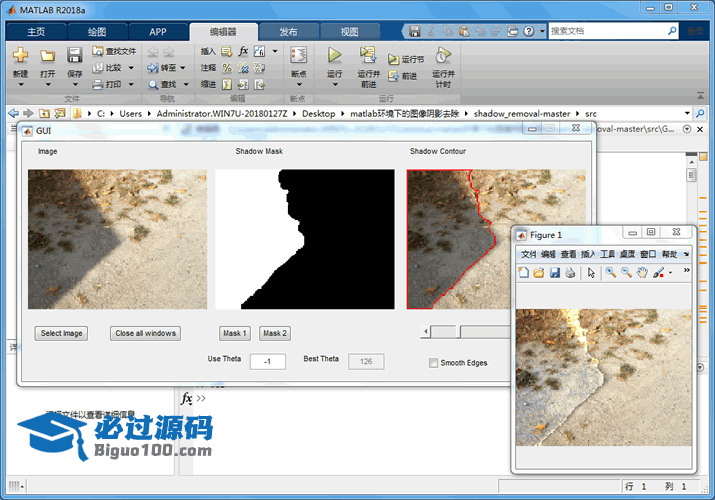Click the Mask 2 button
This screenshot has height=500, width=715.
pyautogui.click(x=275, y=333)
